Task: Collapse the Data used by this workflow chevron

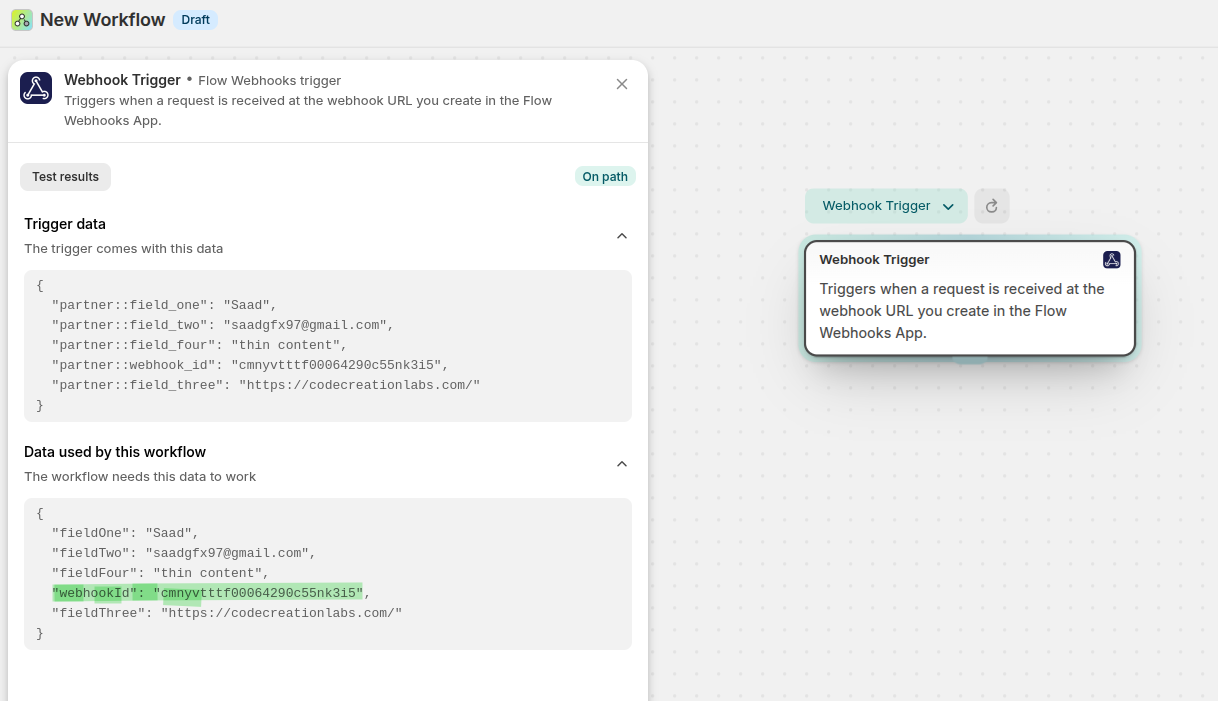Action: [x=622, y=464]
